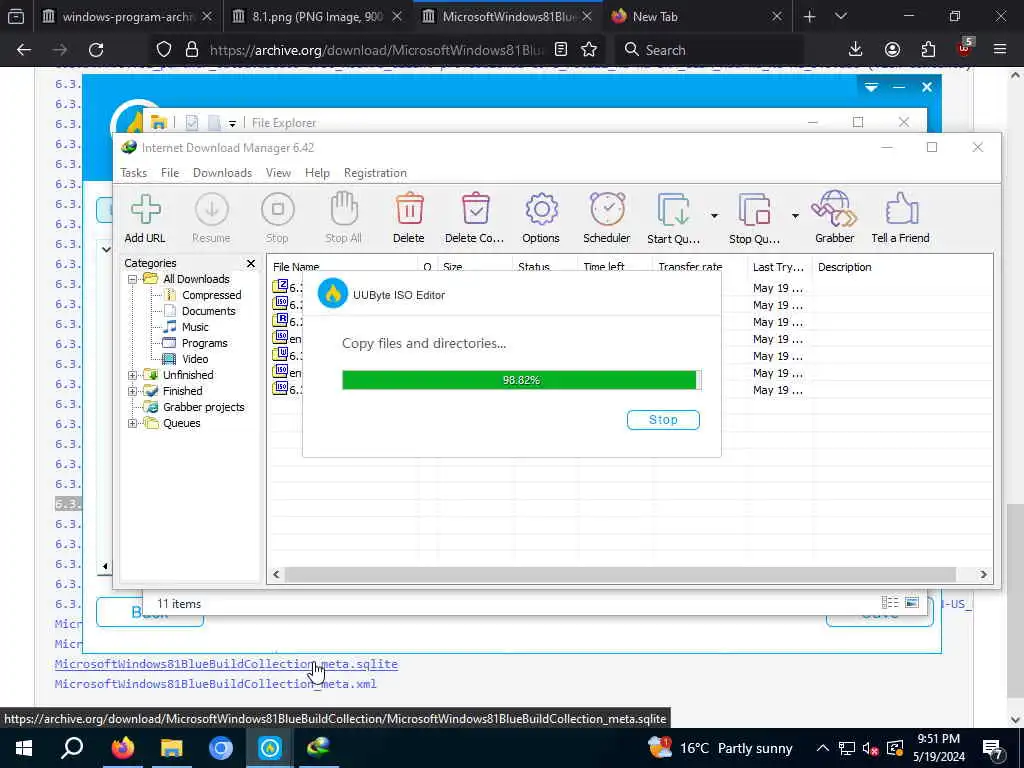Go back in Firefox
This screenshot has width=1024, height=768.
click(24, 50)
